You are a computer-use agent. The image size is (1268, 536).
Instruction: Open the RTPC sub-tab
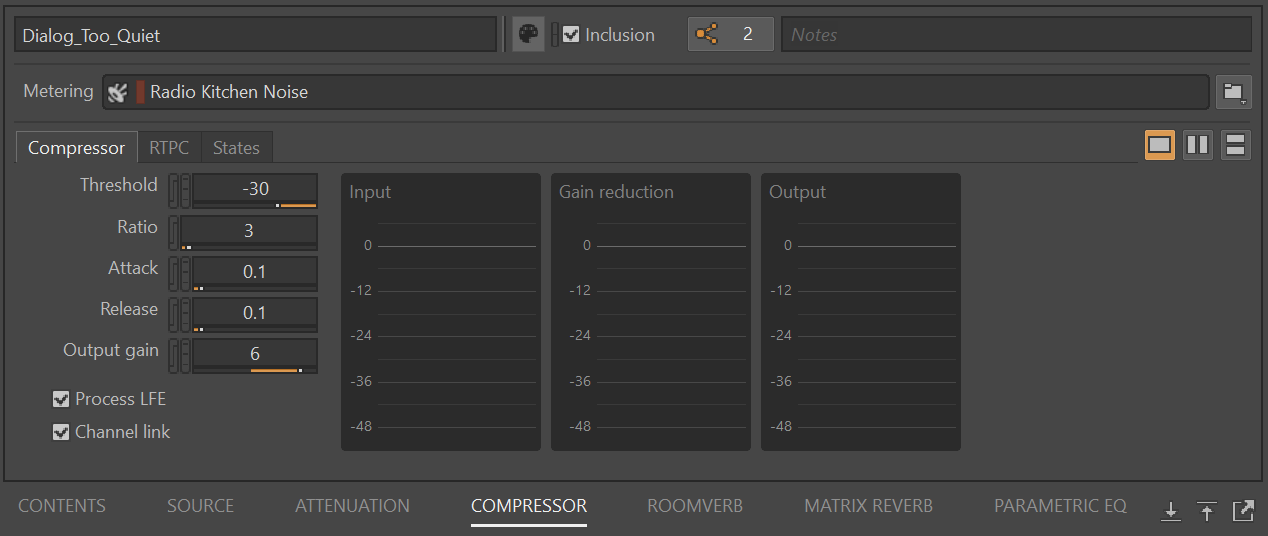click(x=169, y=148)
